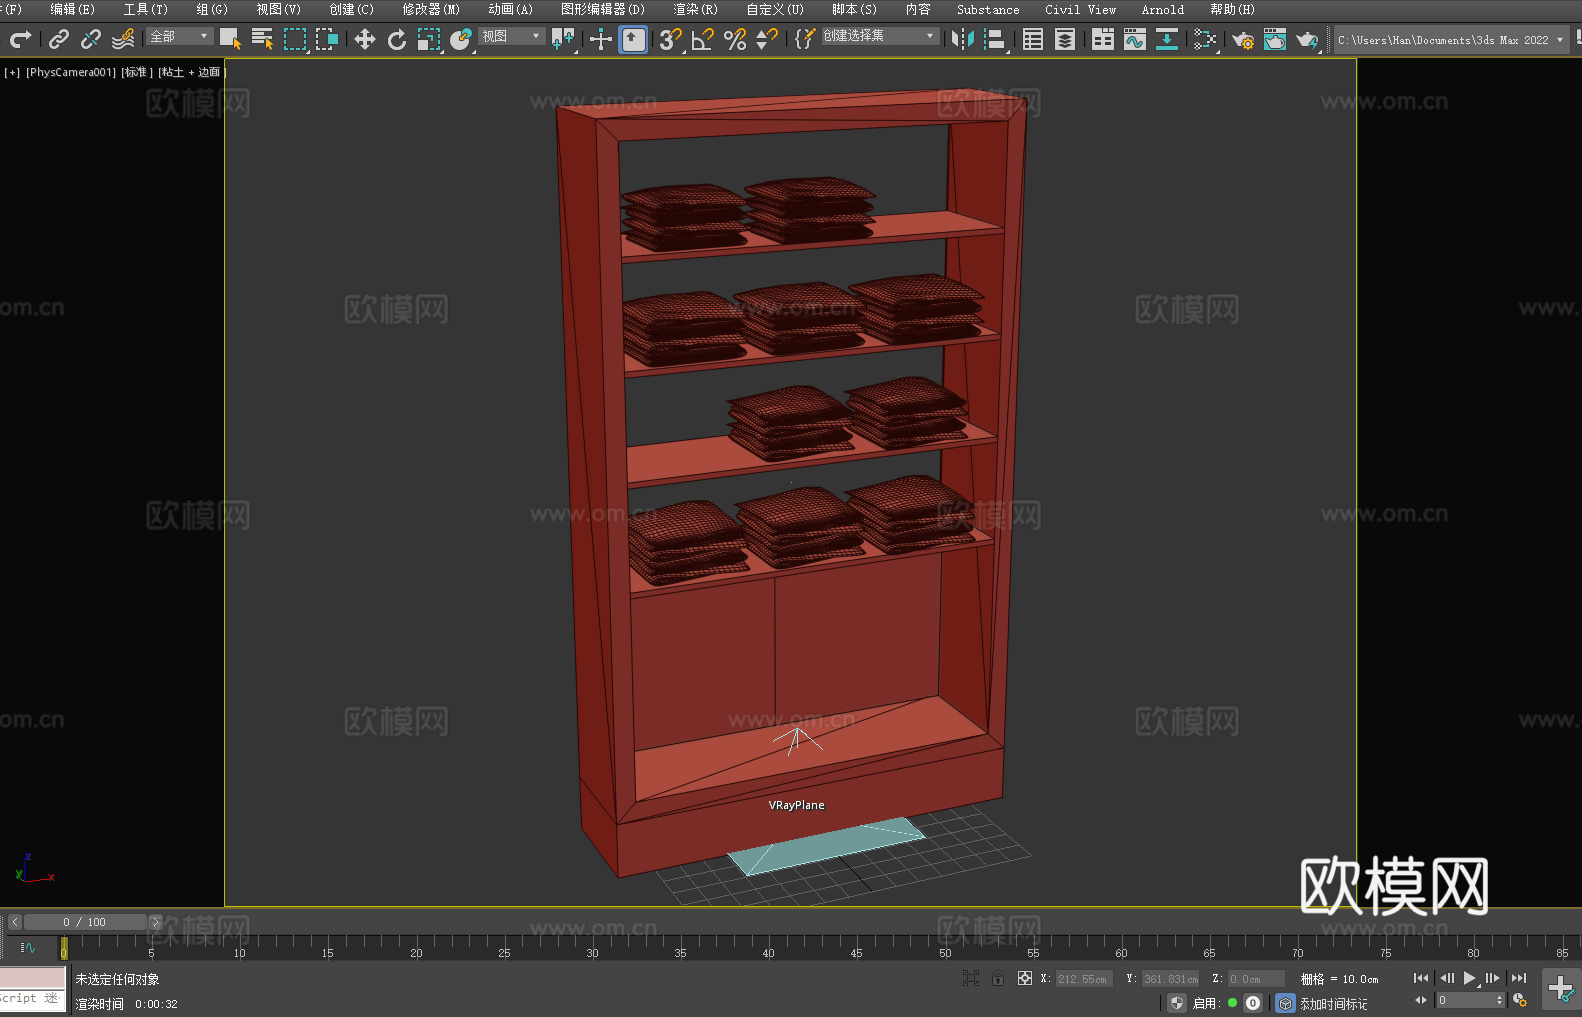
Task: Toggle Selection Lock icon
Action: coord(998,978)
